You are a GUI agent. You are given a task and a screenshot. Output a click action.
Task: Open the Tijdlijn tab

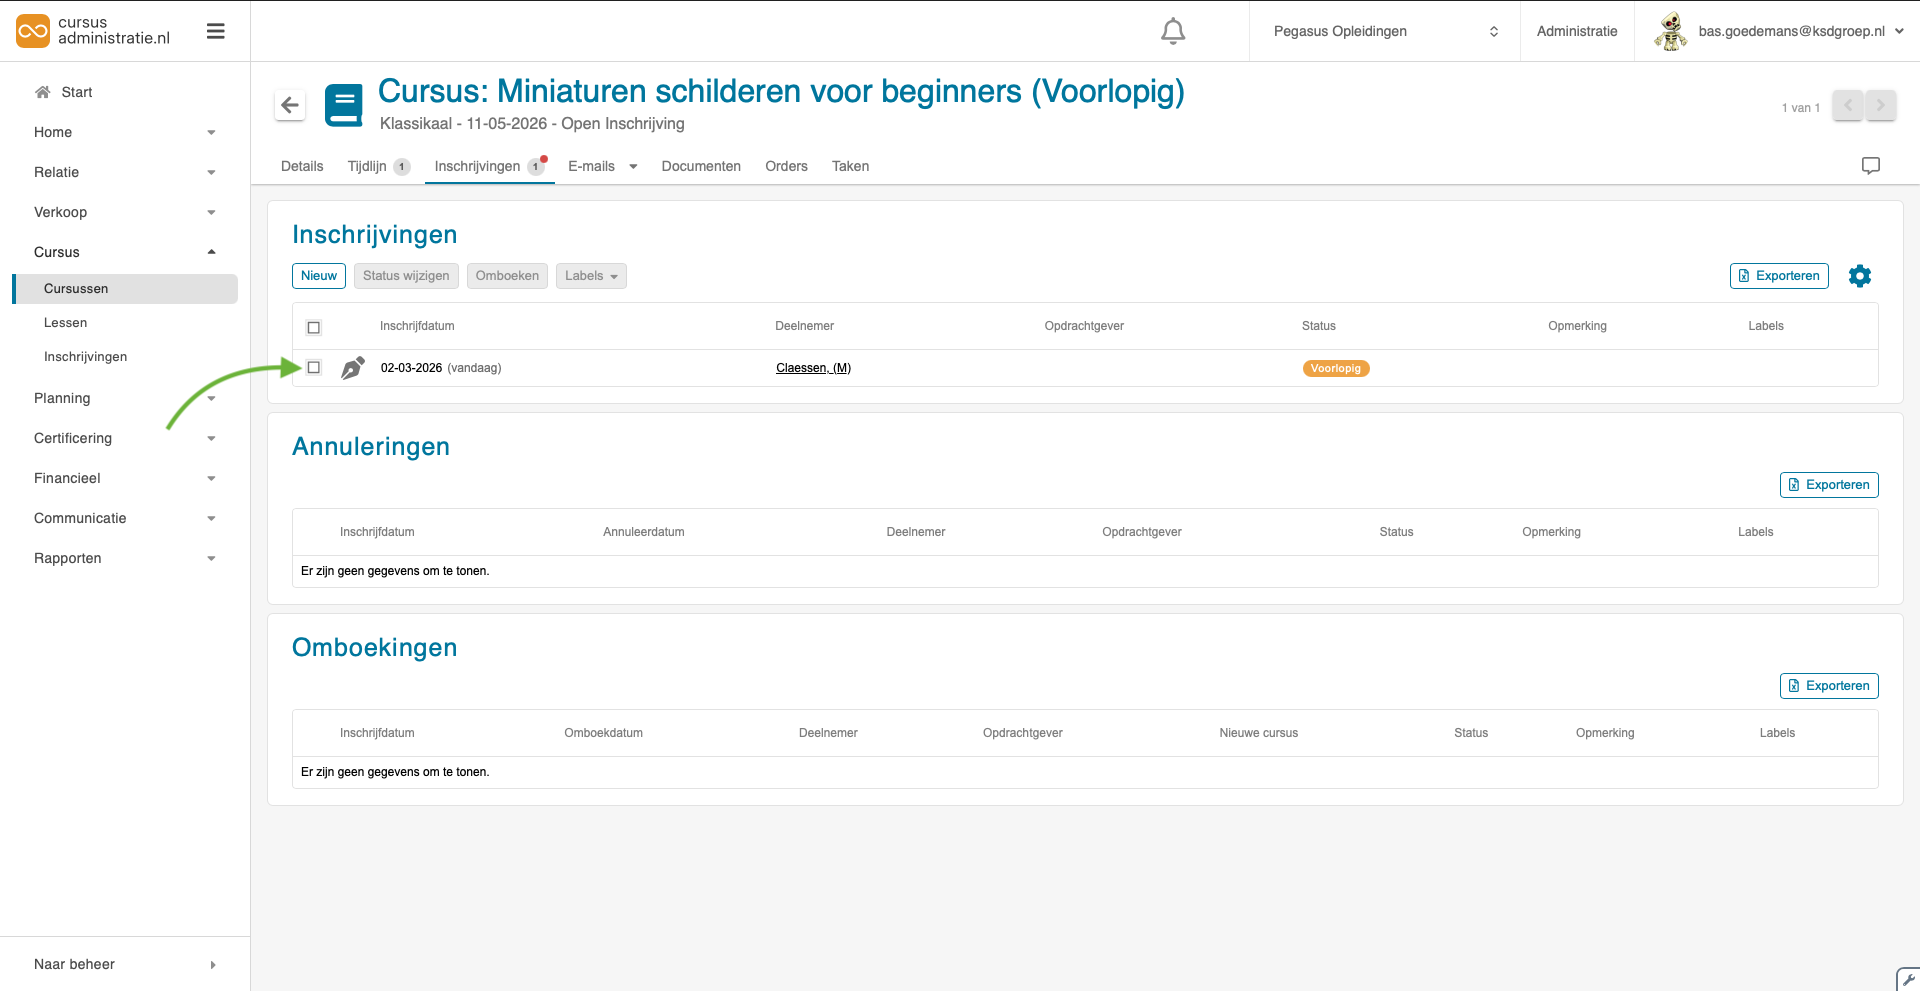click(x=367, y=166)
